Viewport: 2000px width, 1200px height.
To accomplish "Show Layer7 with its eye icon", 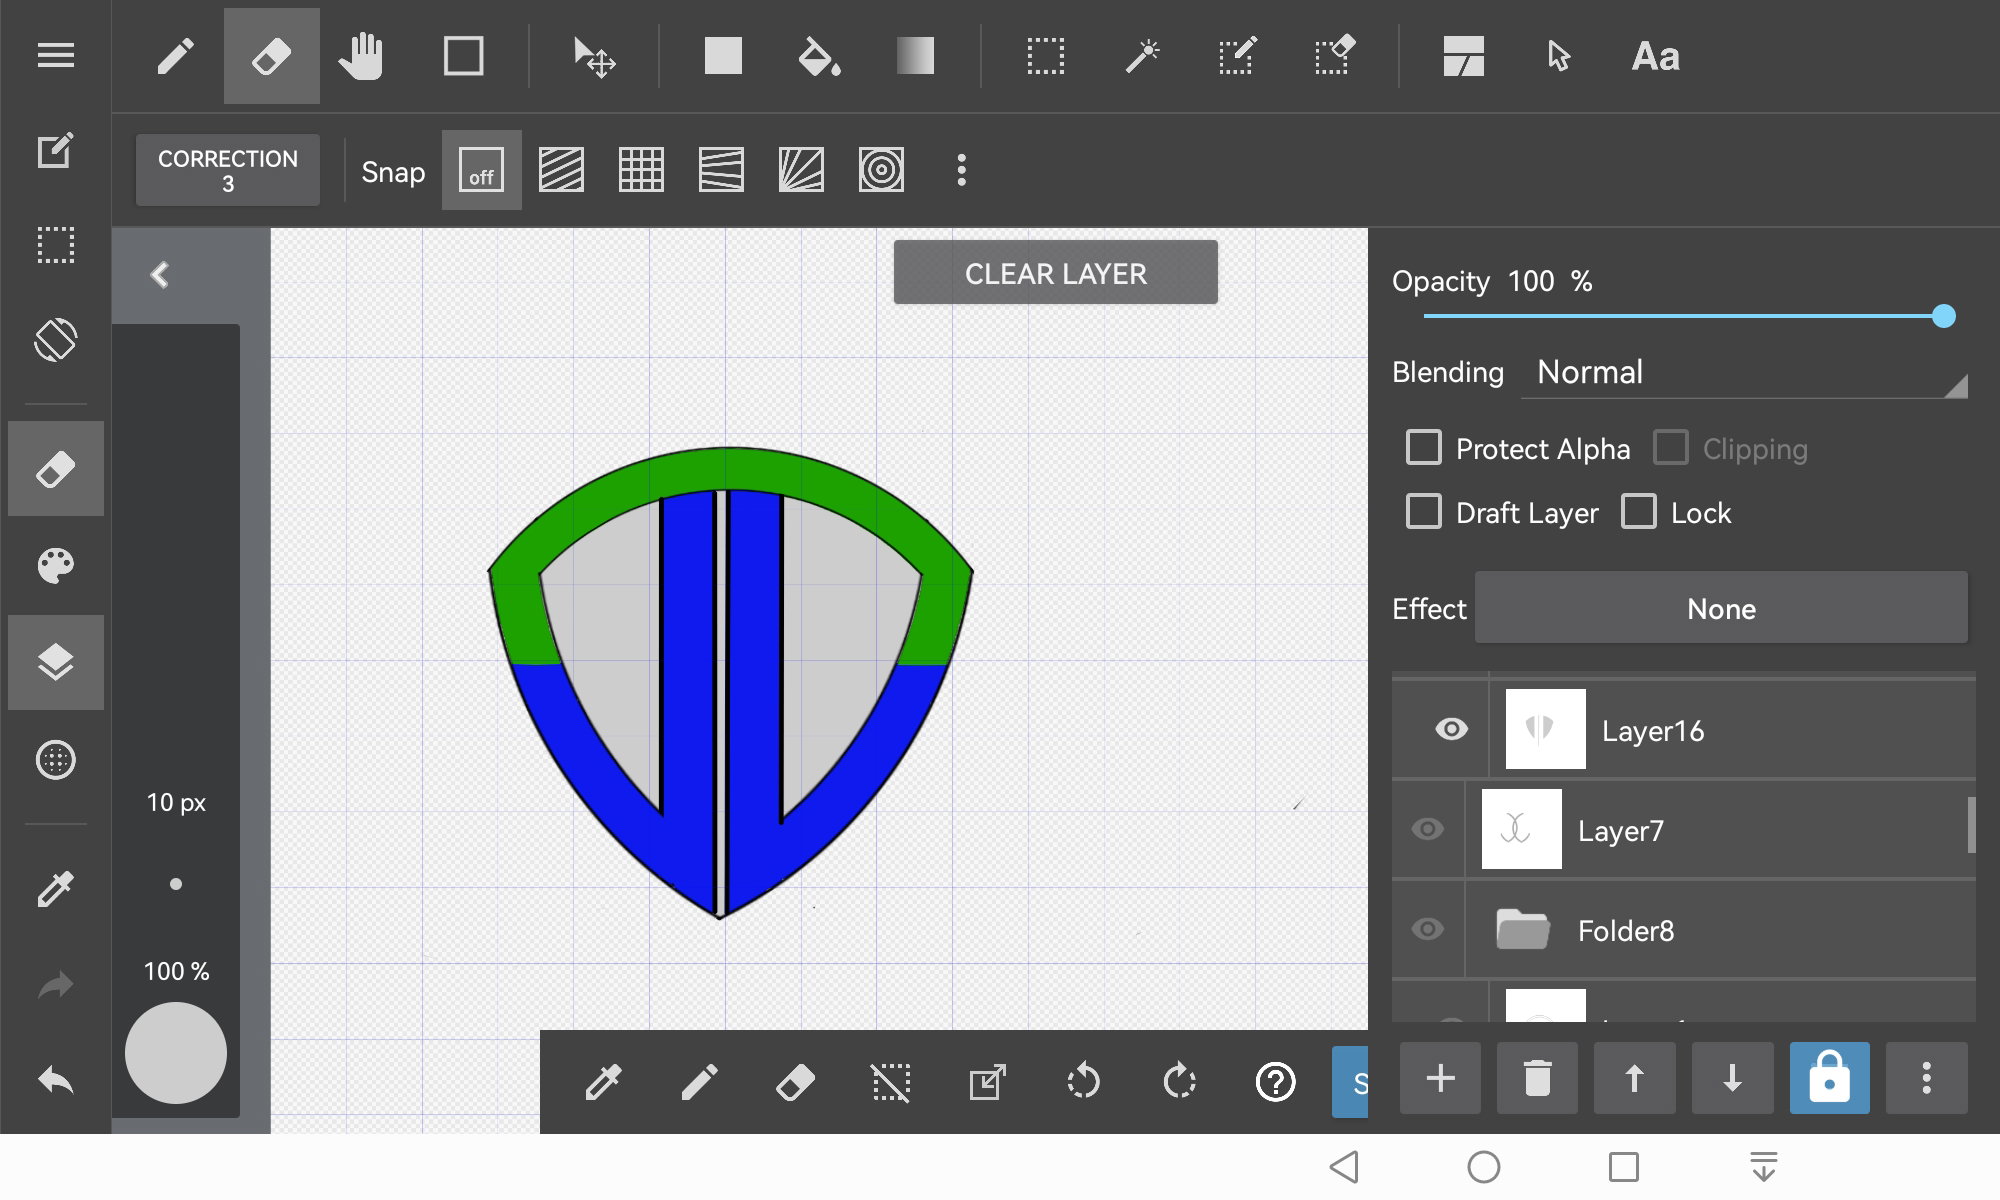I will click(1427, 829).
